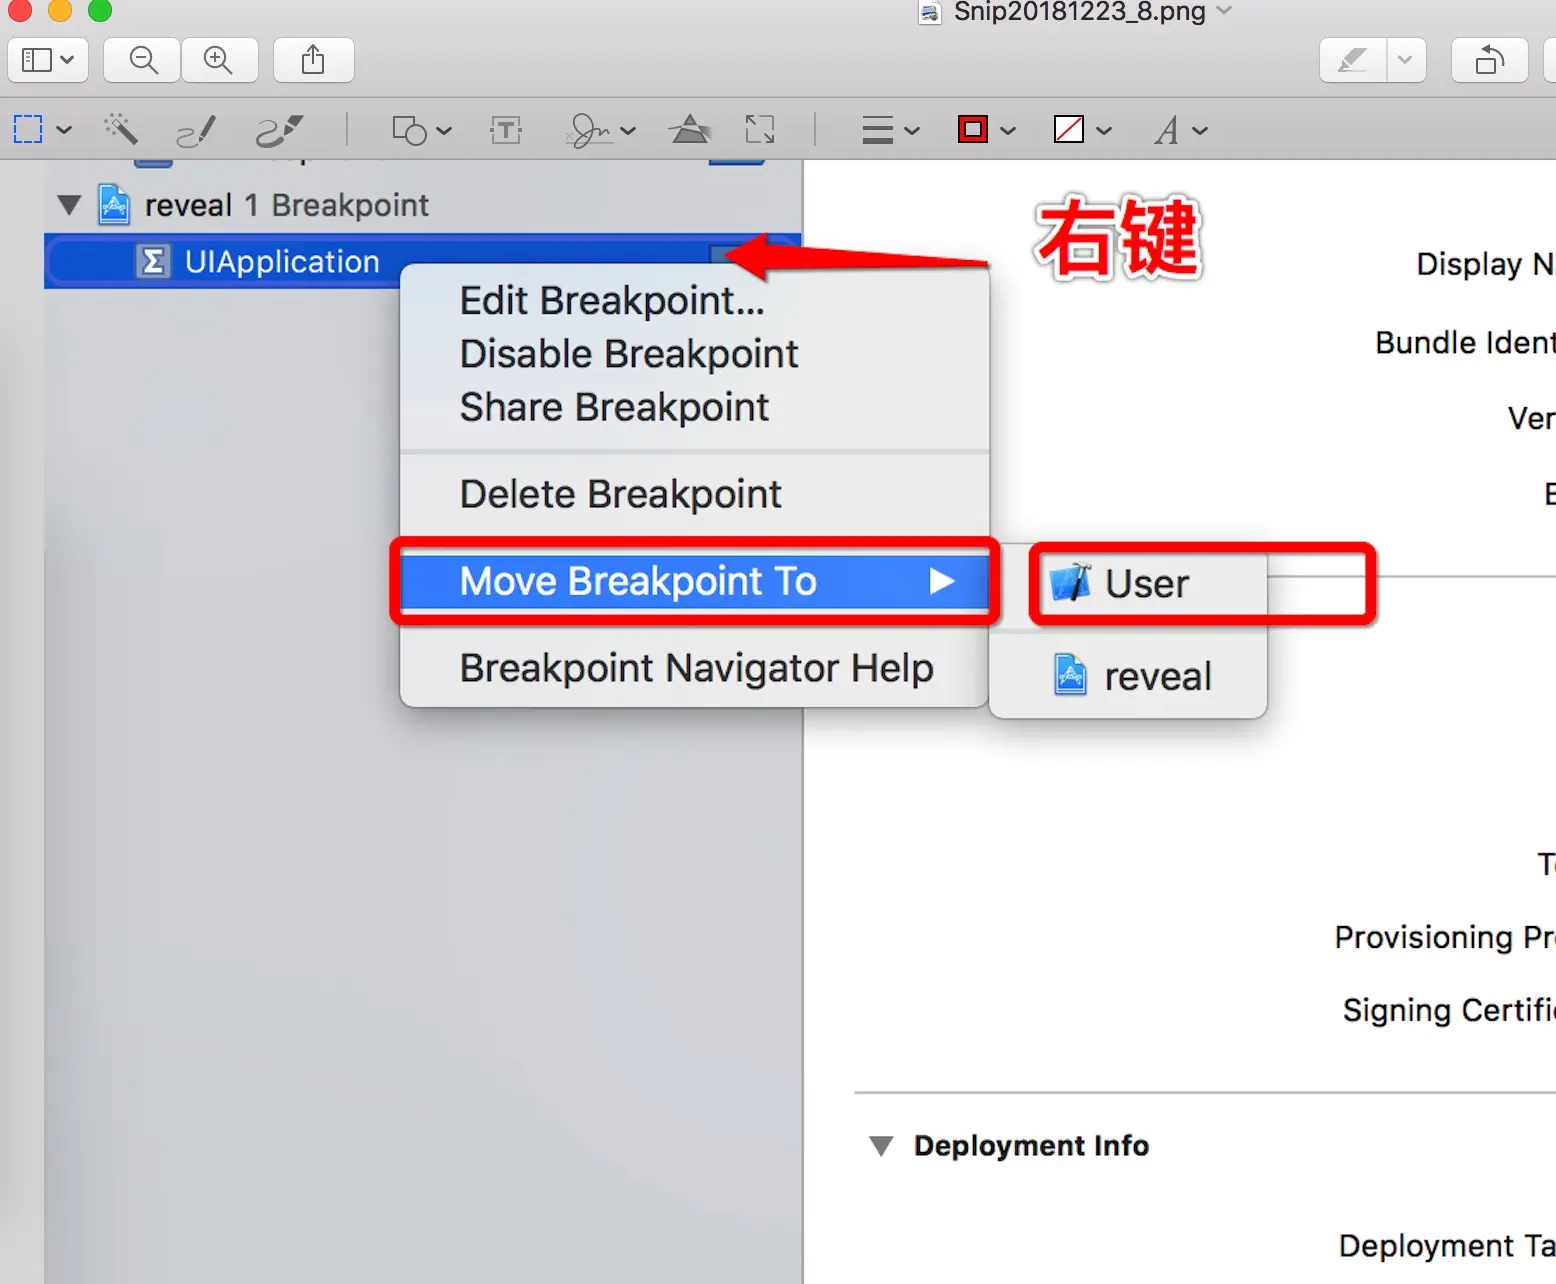Viewport: 1556px width, 1284px height.
Task: Open the Sign signature tool menu
Action: (600, 130)
